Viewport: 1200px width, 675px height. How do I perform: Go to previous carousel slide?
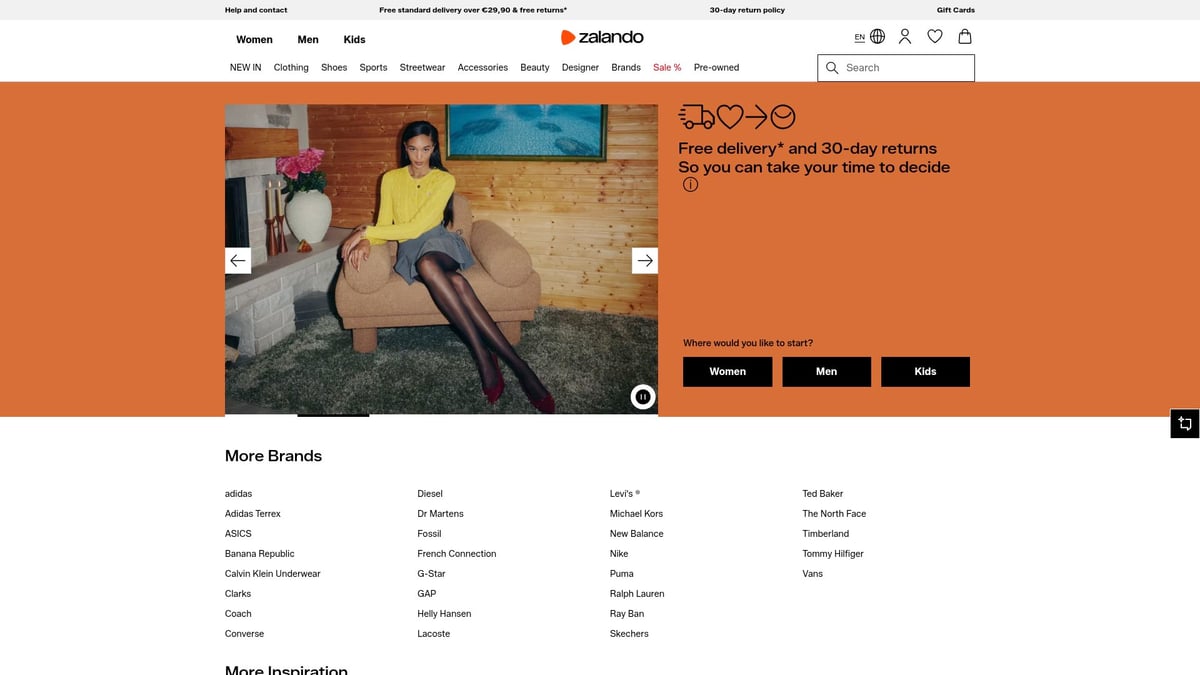pos(238,261)
